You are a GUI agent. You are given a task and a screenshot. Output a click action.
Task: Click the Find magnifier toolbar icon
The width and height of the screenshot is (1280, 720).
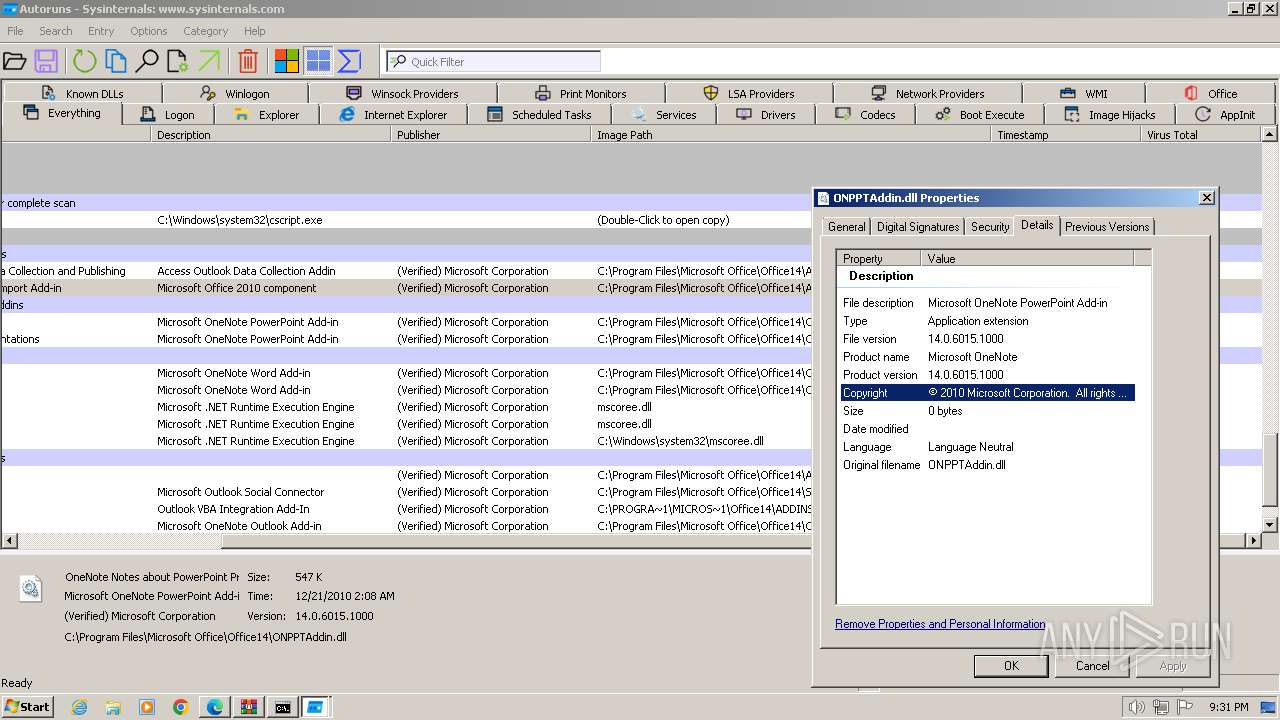(x=147, y=62)
